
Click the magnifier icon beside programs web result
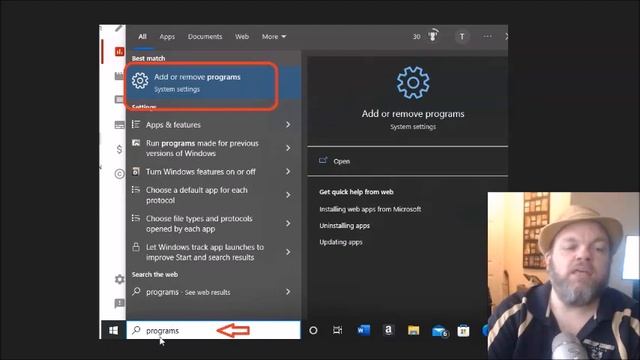[x=136, y=291]
